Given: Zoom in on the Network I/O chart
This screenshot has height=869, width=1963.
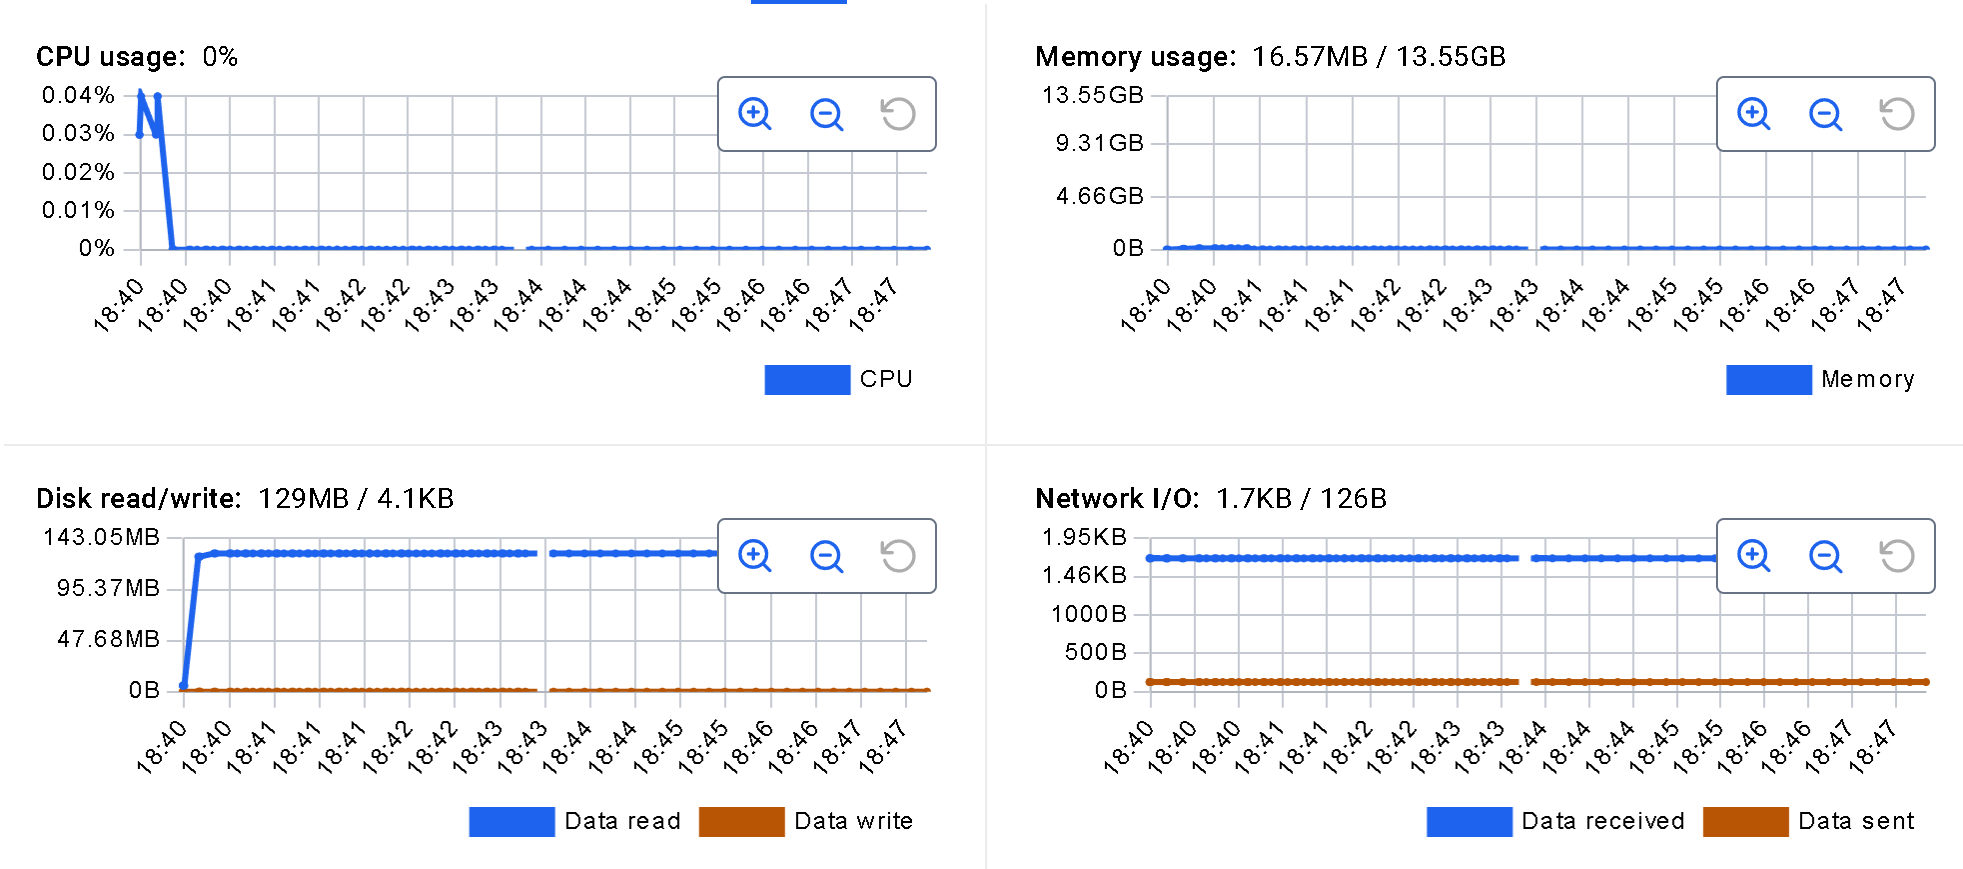Looking at the screenshot, I should 1754,556.
